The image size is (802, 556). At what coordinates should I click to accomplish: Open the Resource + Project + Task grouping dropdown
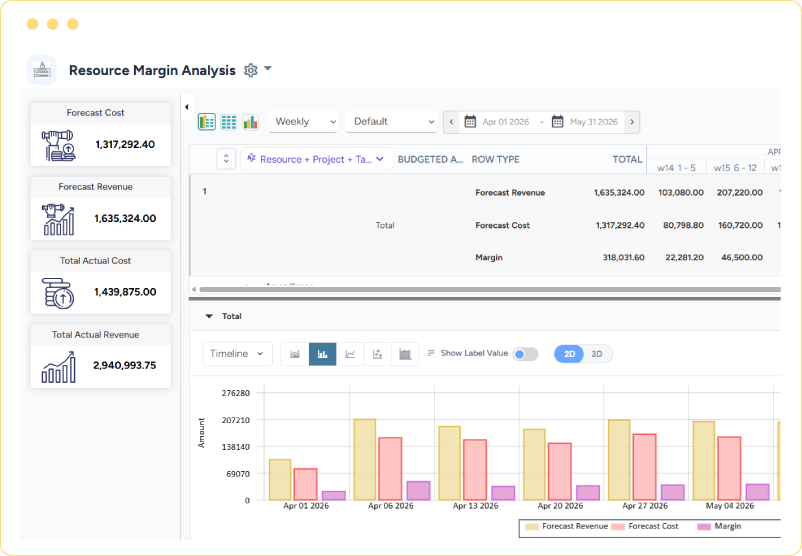click(317, 159)
